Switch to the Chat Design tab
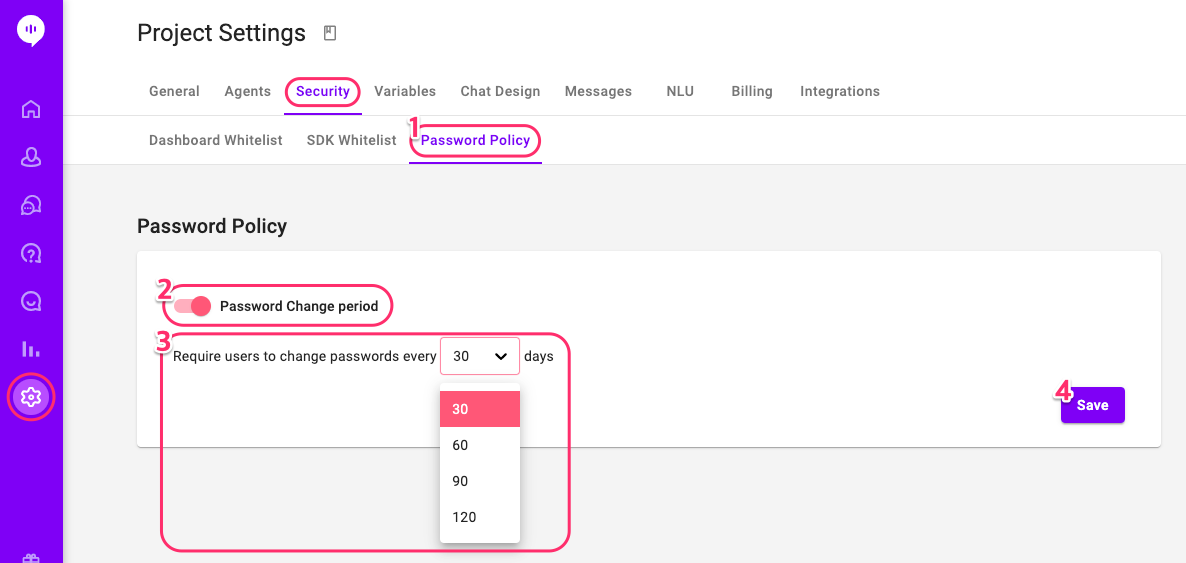Viewport: 1186px width, 563px height. (x=500, y=92)
